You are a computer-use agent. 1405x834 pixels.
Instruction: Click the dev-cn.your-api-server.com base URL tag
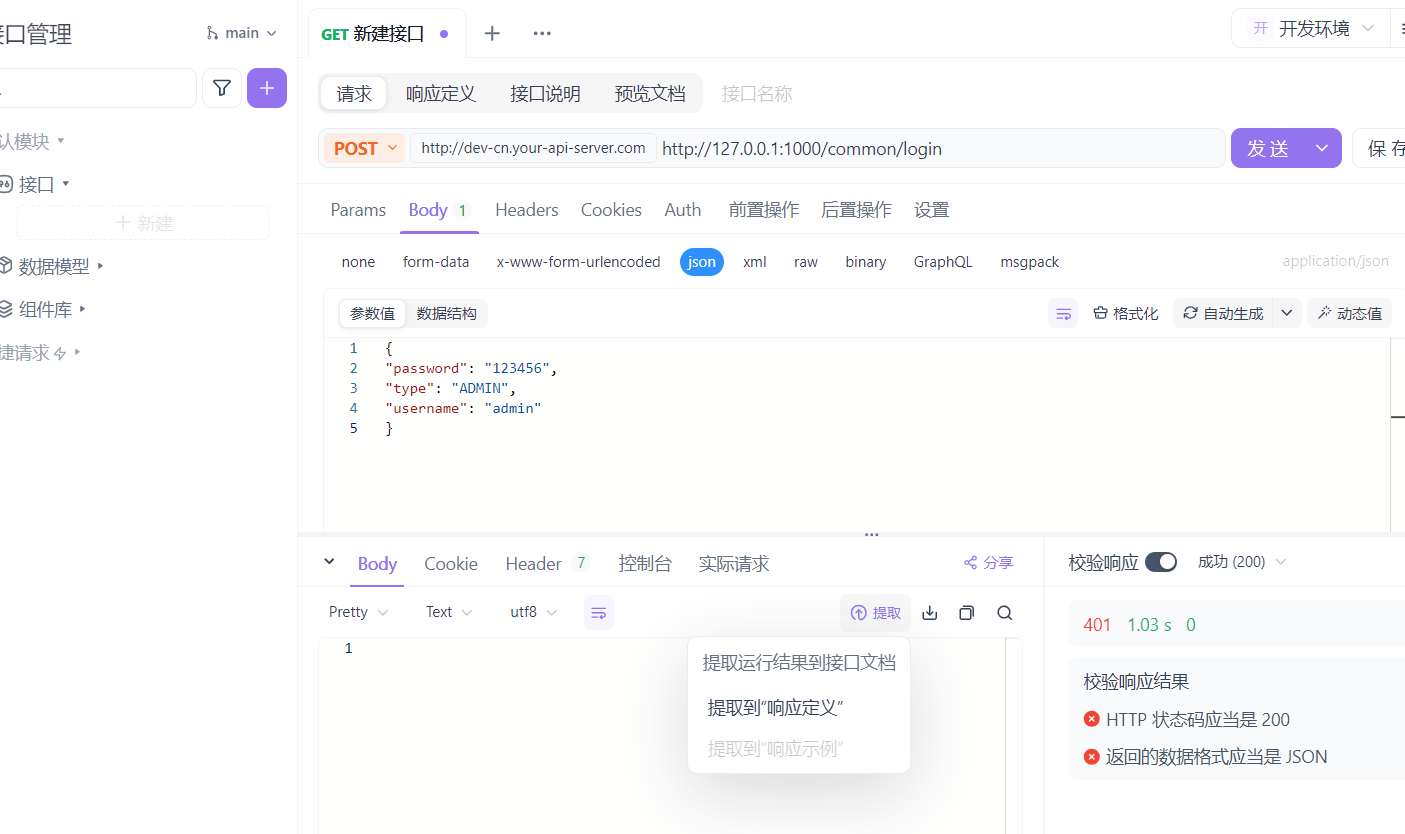(x=533, y=148)
